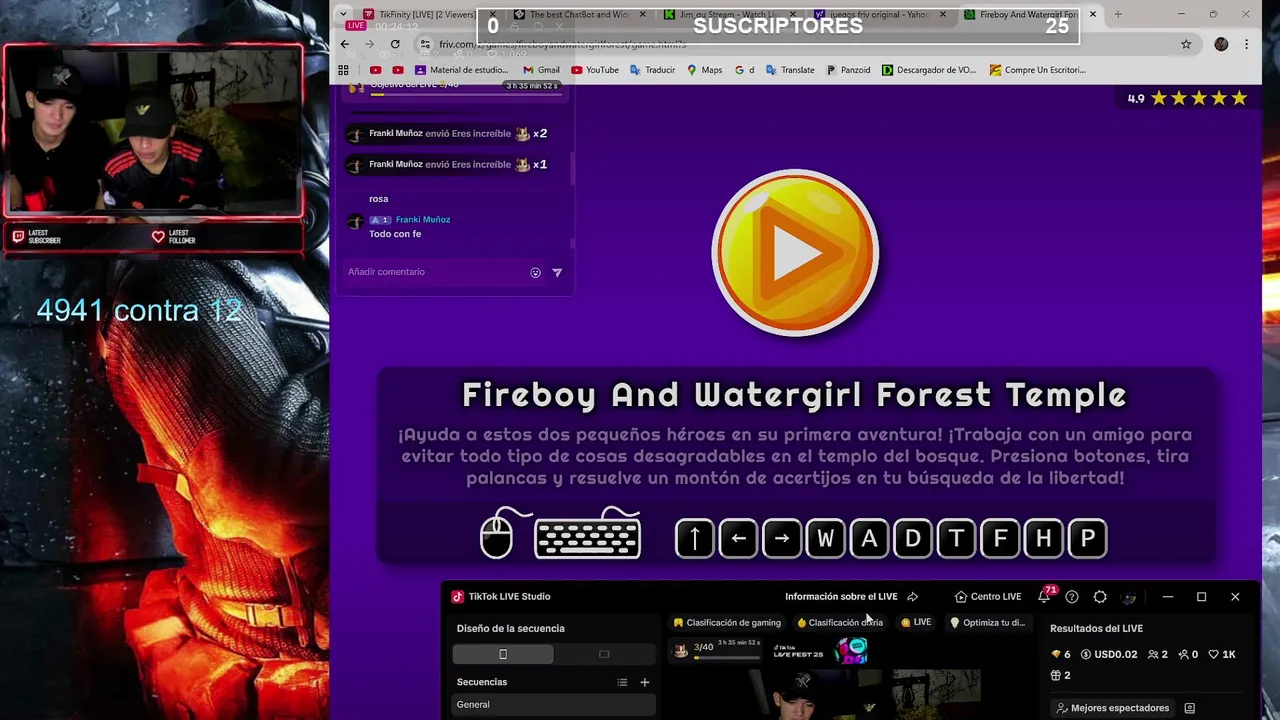Open the Compre Un Escritori... bookmark

1037,70
